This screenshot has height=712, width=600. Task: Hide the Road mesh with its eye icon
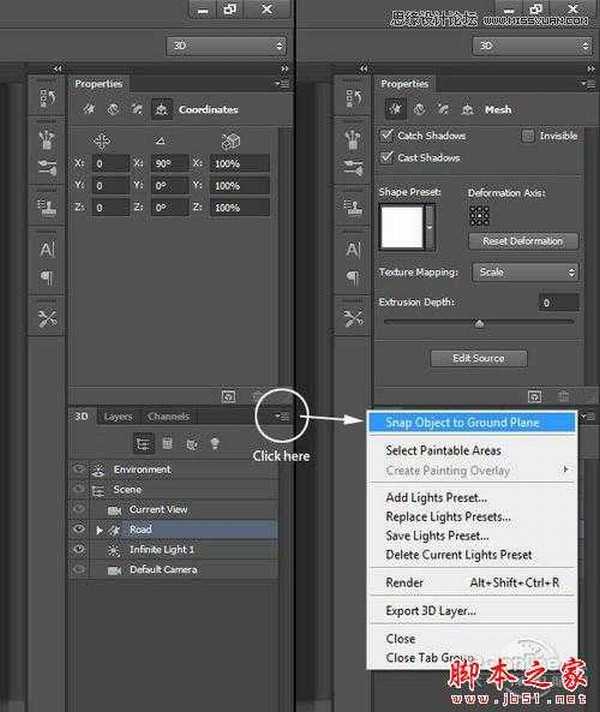coord(79,529)
